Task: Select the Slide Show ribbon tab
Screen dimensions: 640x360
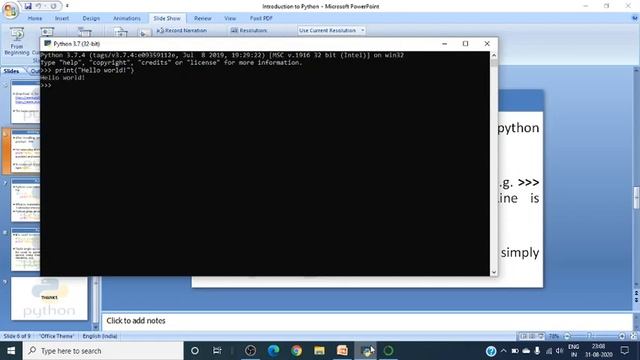Action: [167, 18]
